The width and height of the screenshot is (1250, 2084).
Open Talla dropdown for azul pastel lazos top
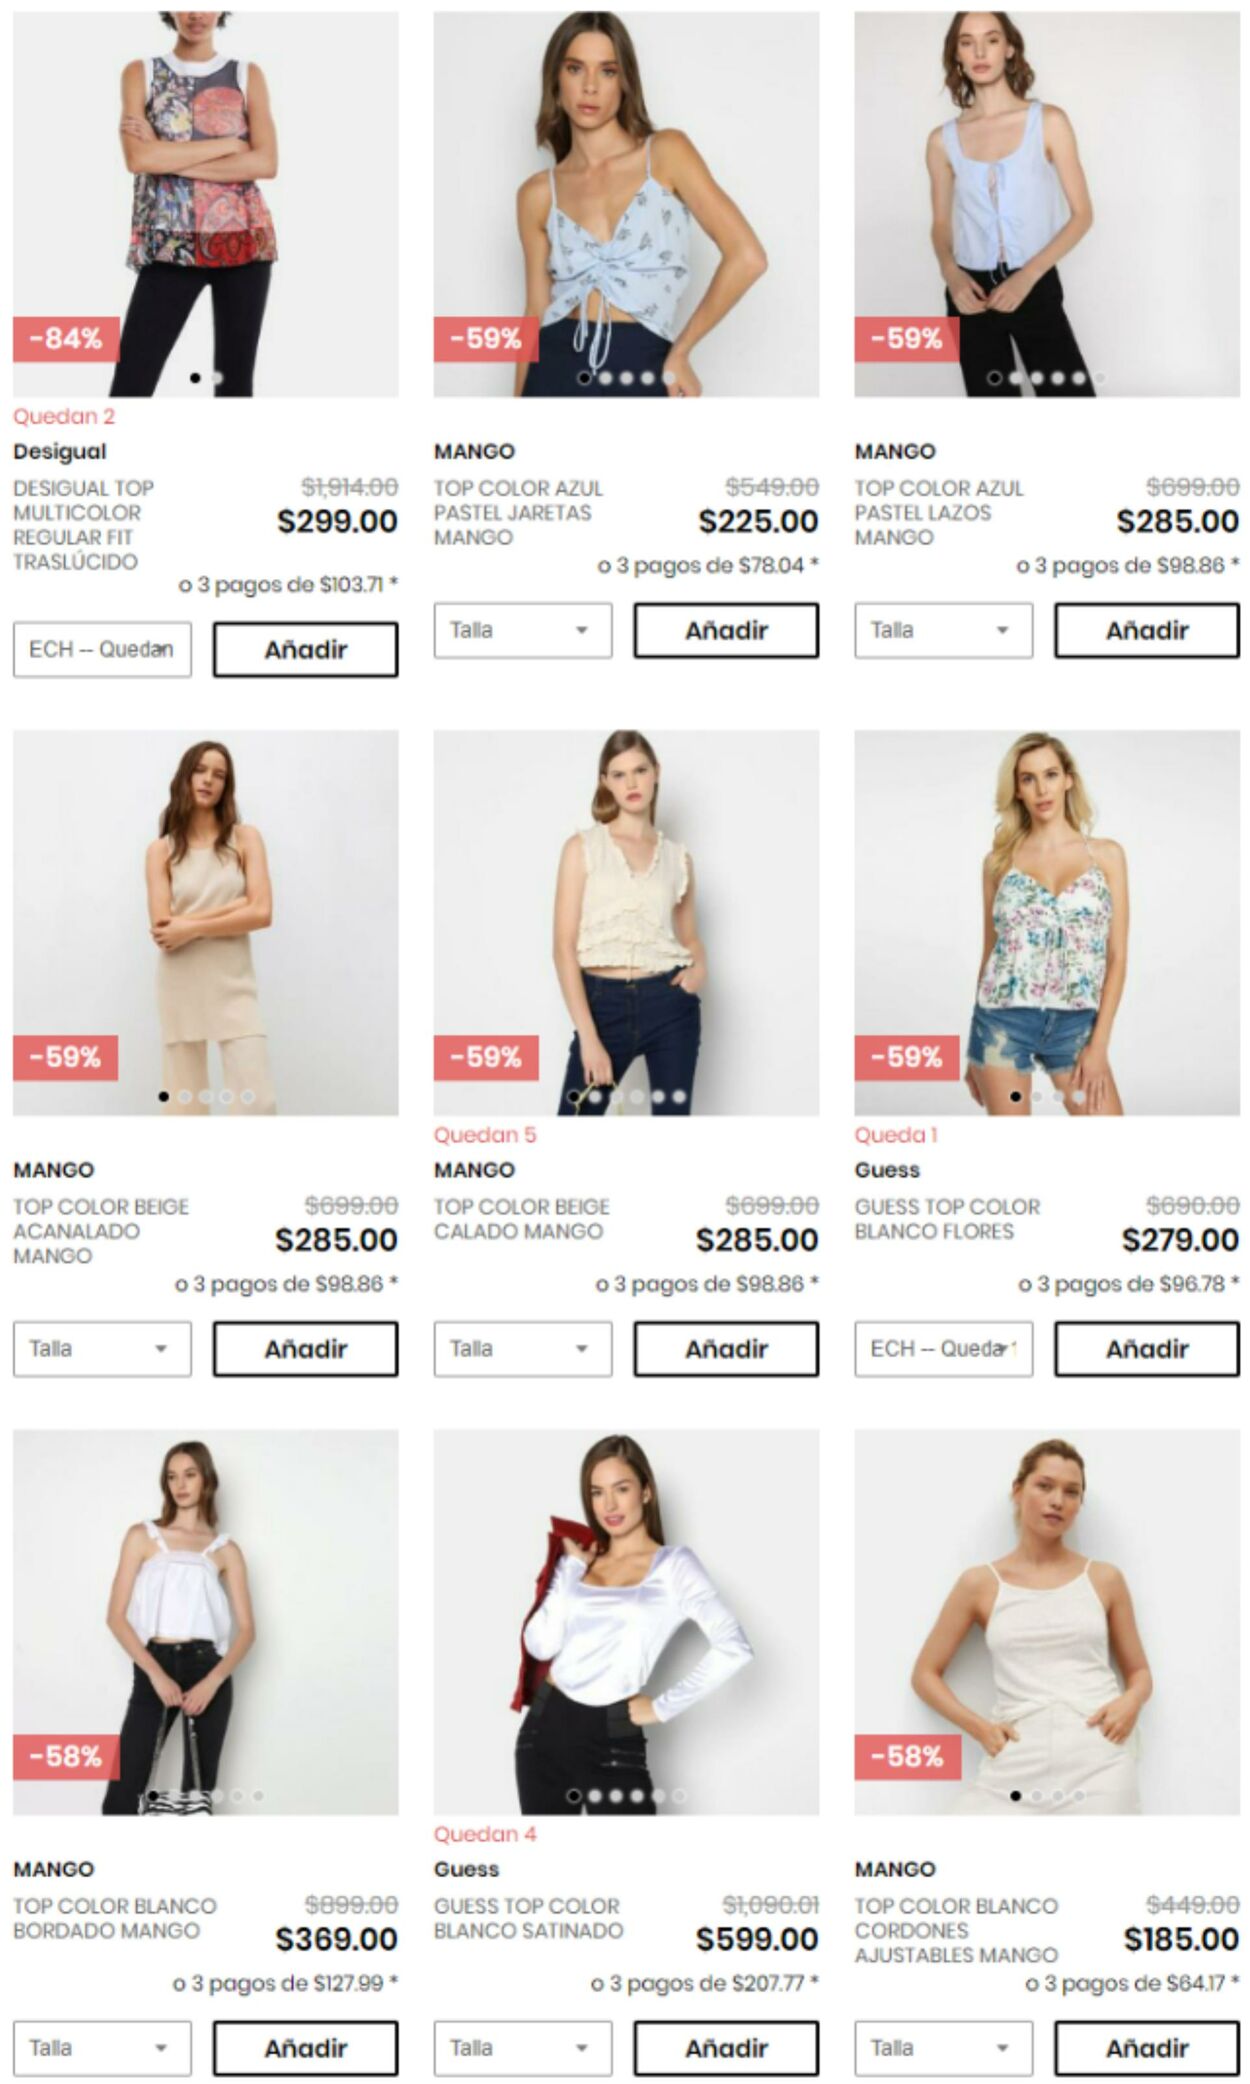pos(943,630)
